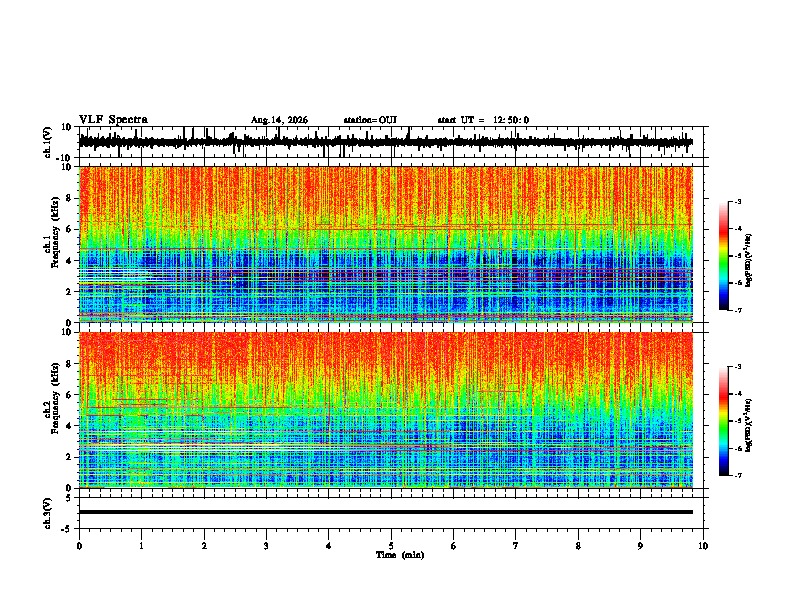
Task: Click the "2" kHz tick on ch.2 spectrogram
Action: 69,457
